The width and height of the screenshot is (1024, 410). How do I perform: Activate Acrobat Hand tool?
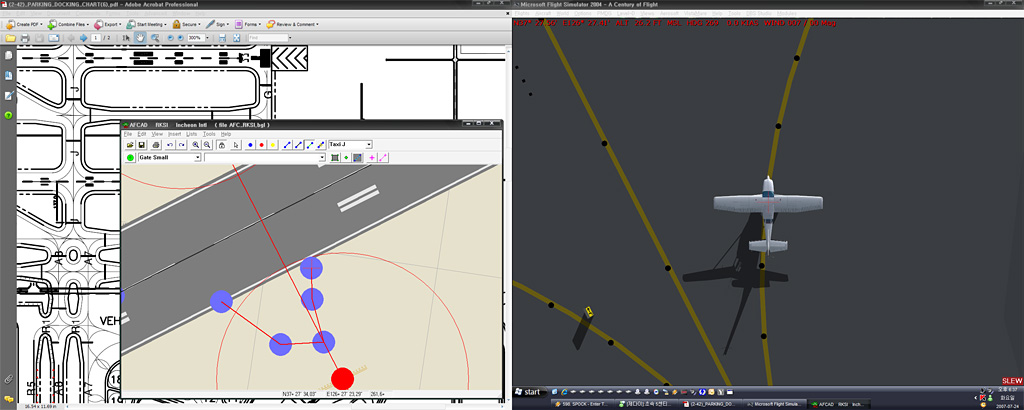coord(140,38)
